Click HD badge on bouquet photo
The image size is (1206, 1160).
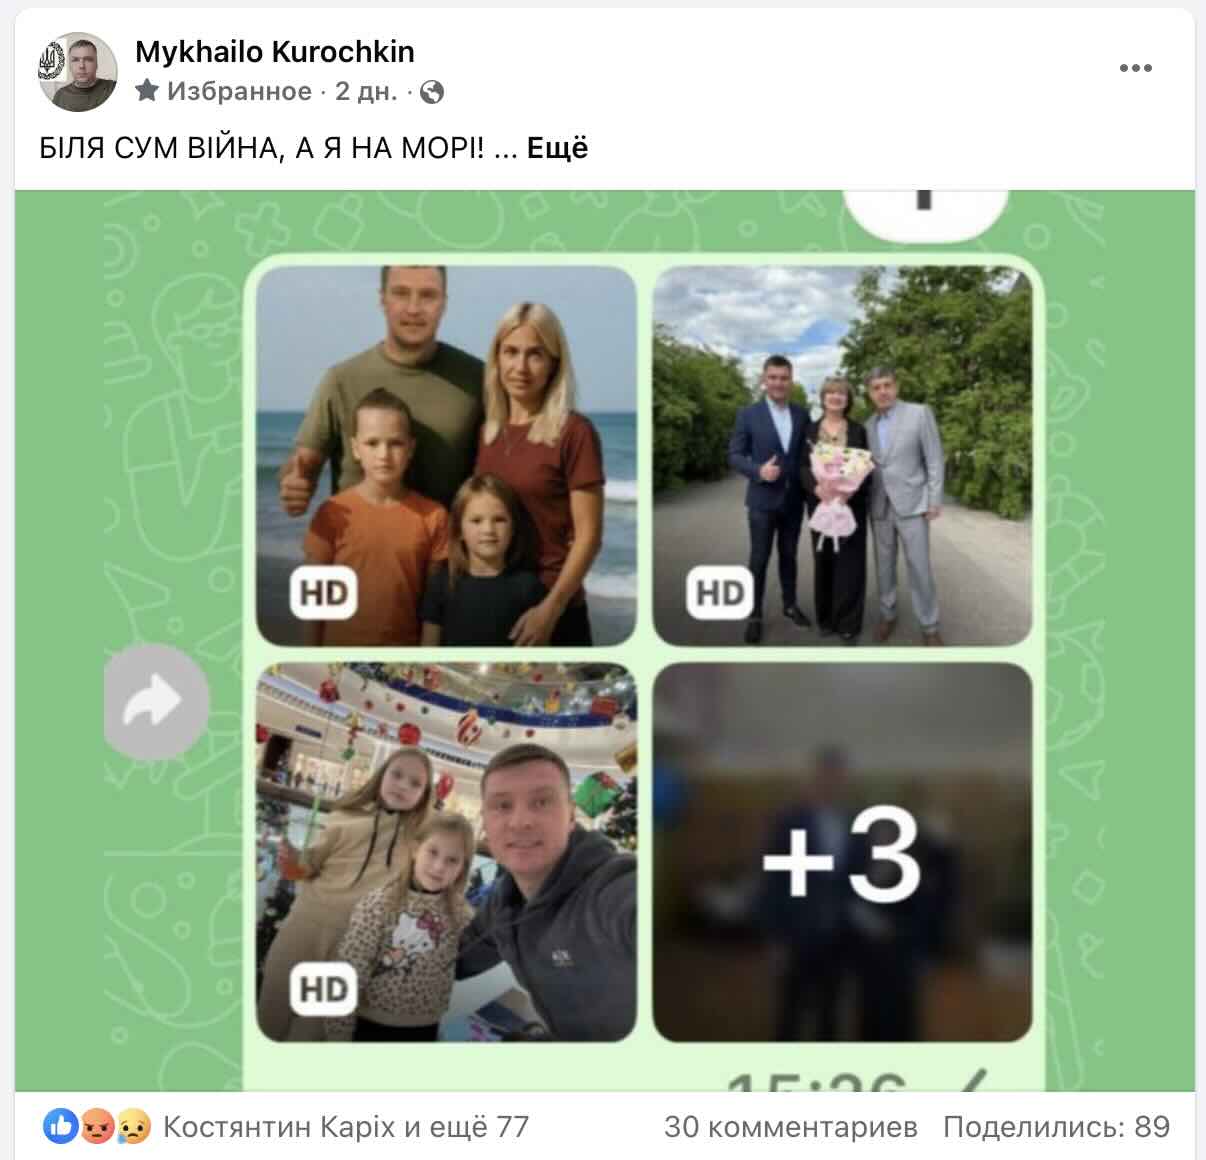pos(720,593)
